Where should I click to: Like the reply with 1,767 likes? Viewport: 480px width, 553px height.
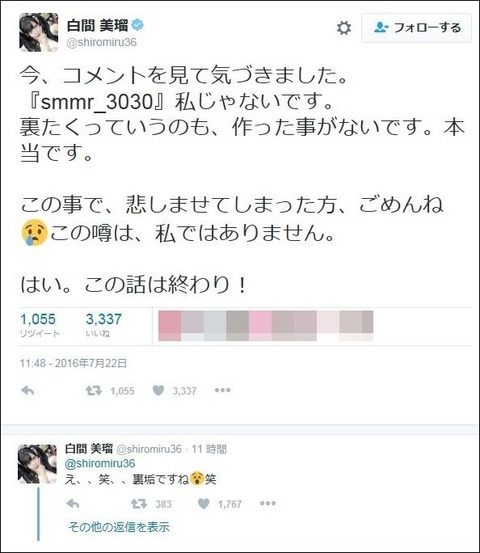click(203, 504)
